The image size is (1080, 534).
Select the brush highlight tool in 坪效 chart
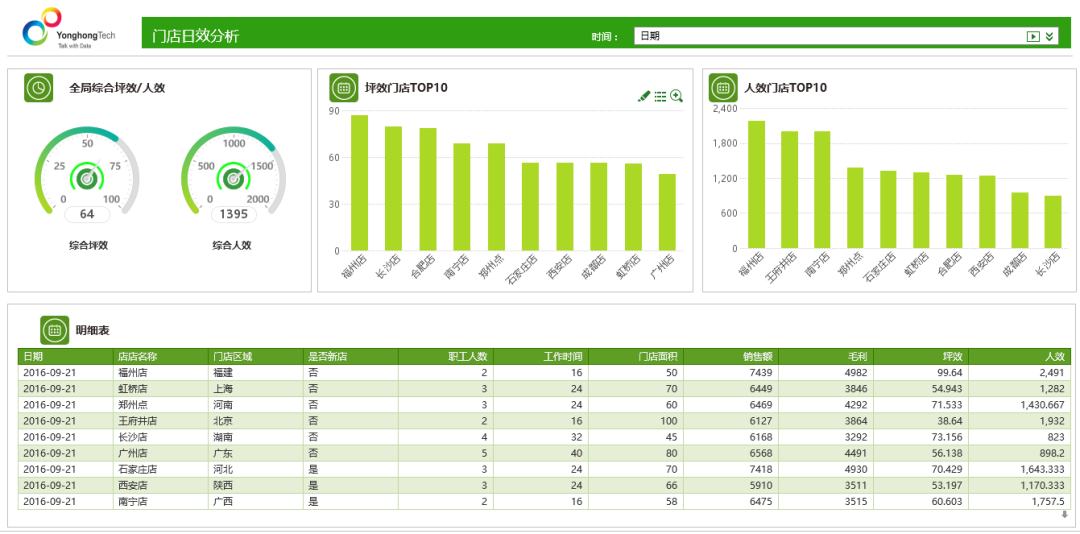pos(644,96)
